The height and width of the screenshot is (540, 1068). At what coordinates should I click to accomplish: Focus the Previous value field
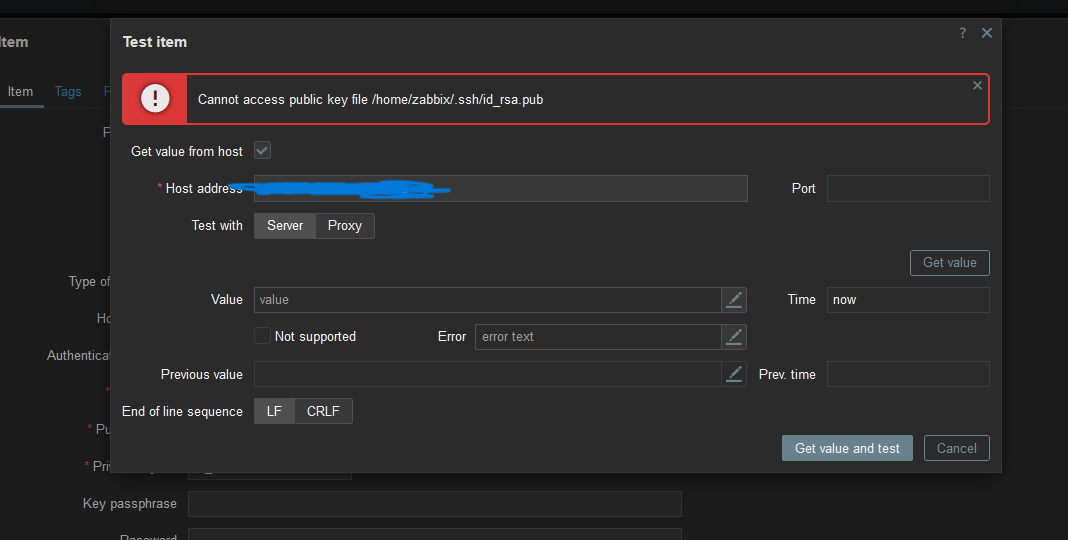488,374
